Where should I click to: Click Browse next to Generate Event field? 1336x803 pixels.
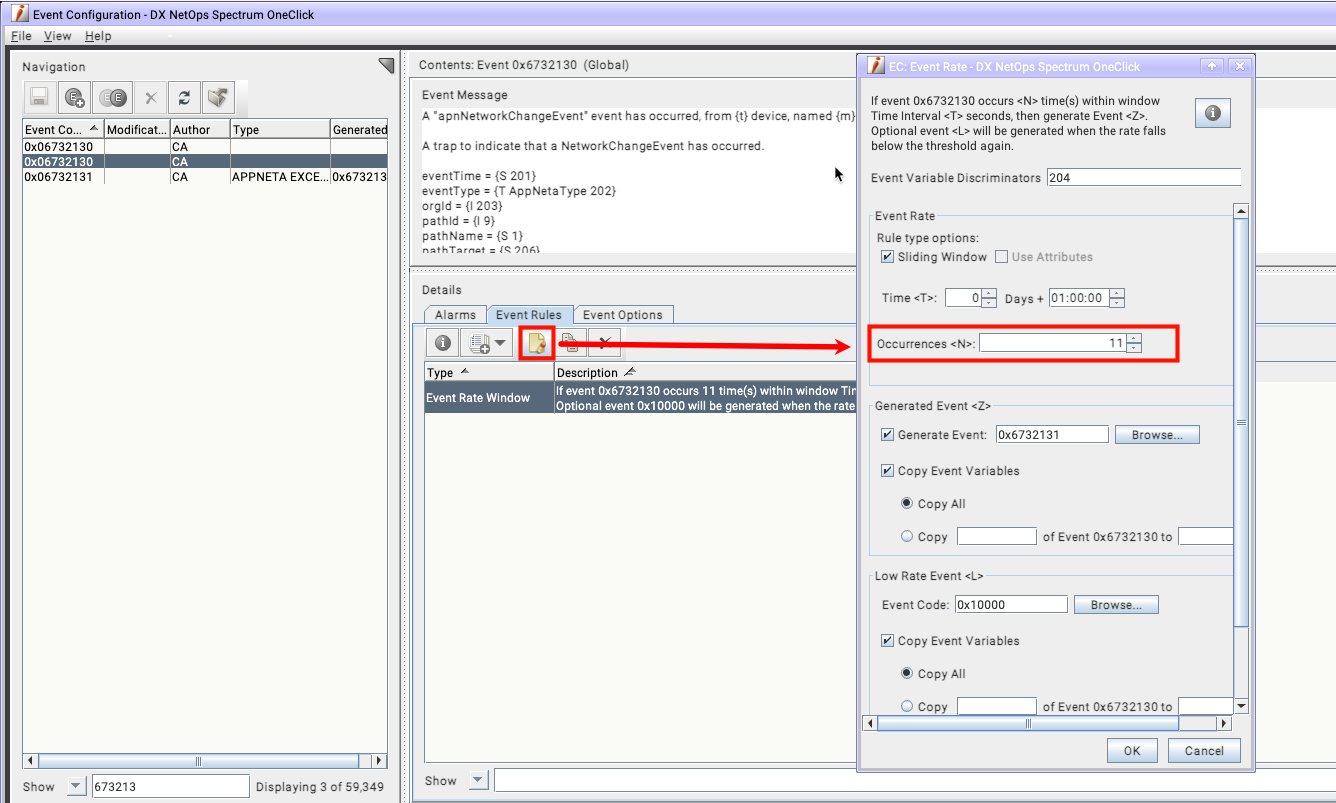click(1157, 435)
